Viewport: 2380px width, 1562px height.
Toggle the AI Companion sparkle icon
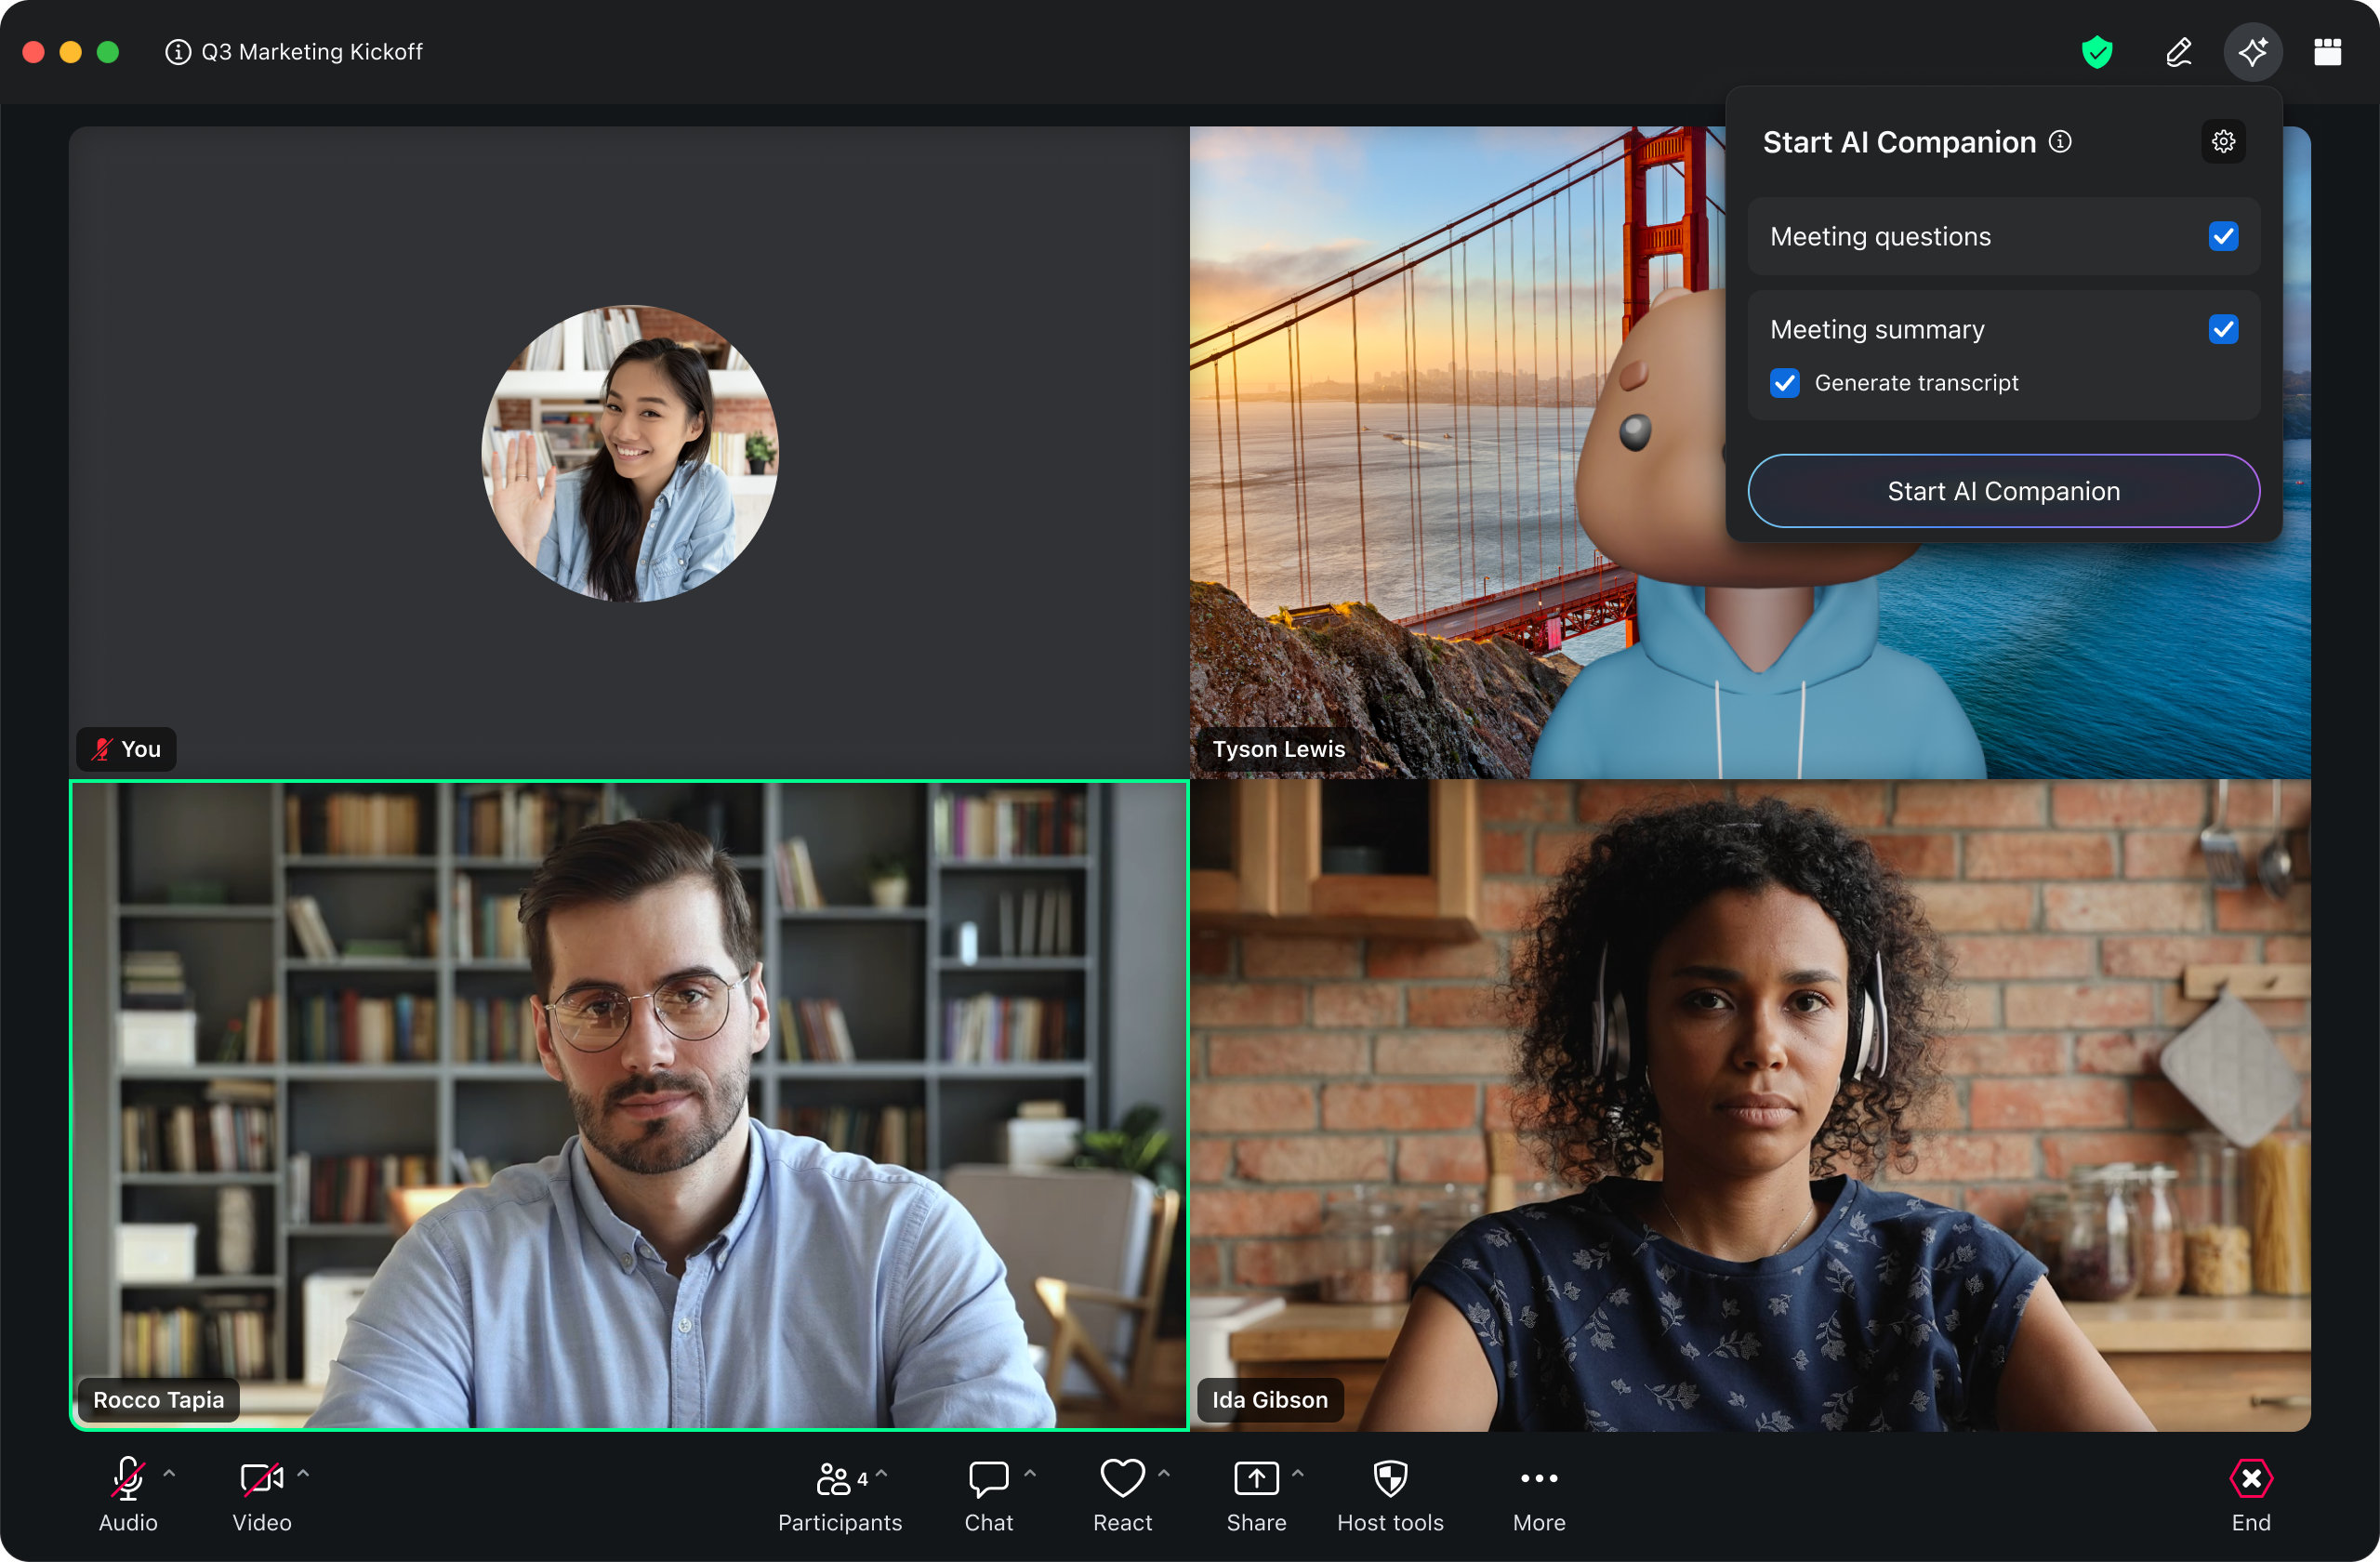click(2252, 52)
